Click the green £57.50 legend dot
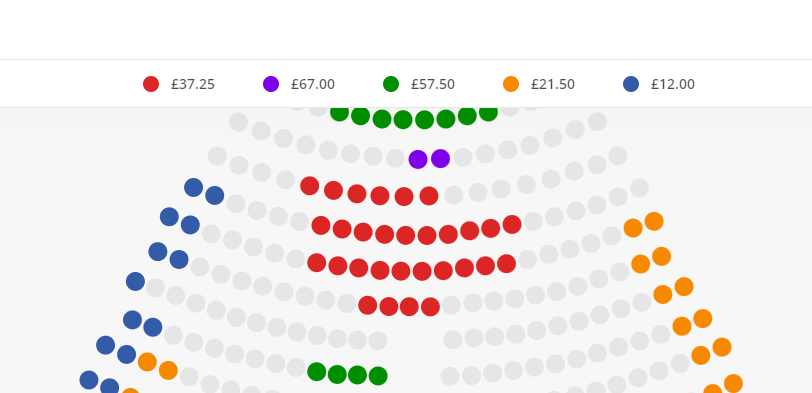Image resolution: width=812 pixels, height=393 pixels. click(391, 84)
